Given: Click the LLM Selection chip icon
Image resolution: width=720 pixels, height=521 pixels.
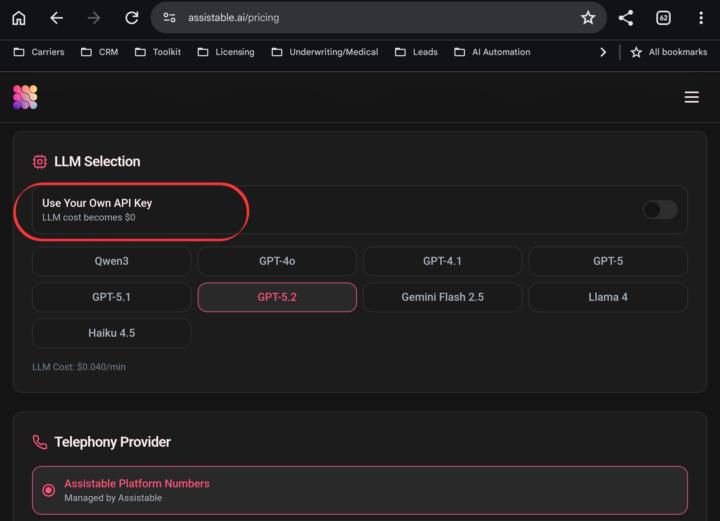Looking at the screenshot, I should pos(40,162).
